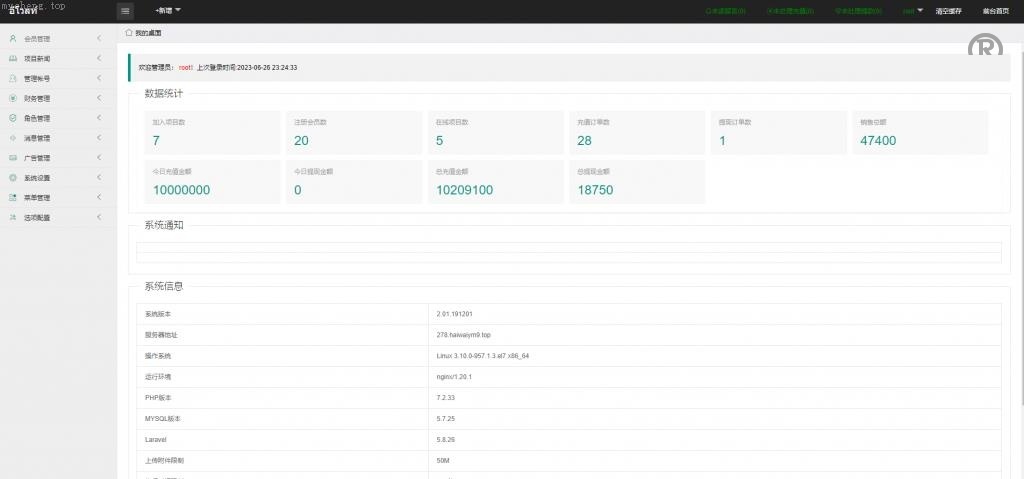The width and height of the screenshot is (1024, 479).
Task: Click the home icon beside 我的桌面
Action: tap(129, 33)
